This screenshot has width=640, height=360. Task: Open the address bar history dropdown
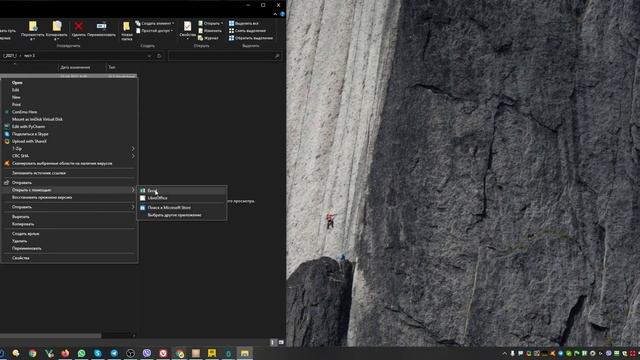pyautogui.click(x=149, y=56)
